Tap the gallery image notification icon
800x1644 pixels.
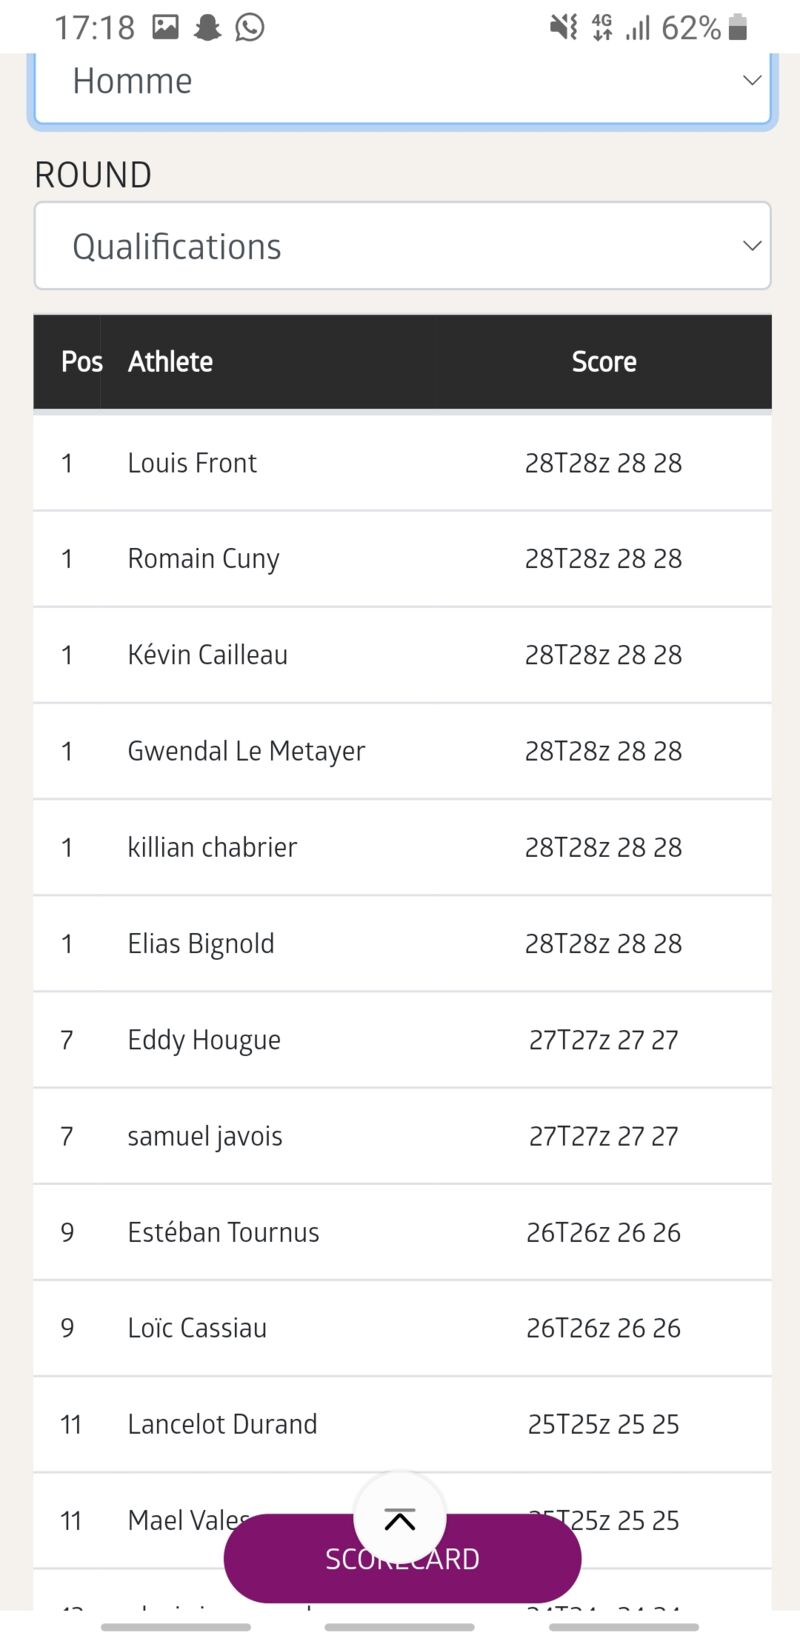(x=165, y=27)
